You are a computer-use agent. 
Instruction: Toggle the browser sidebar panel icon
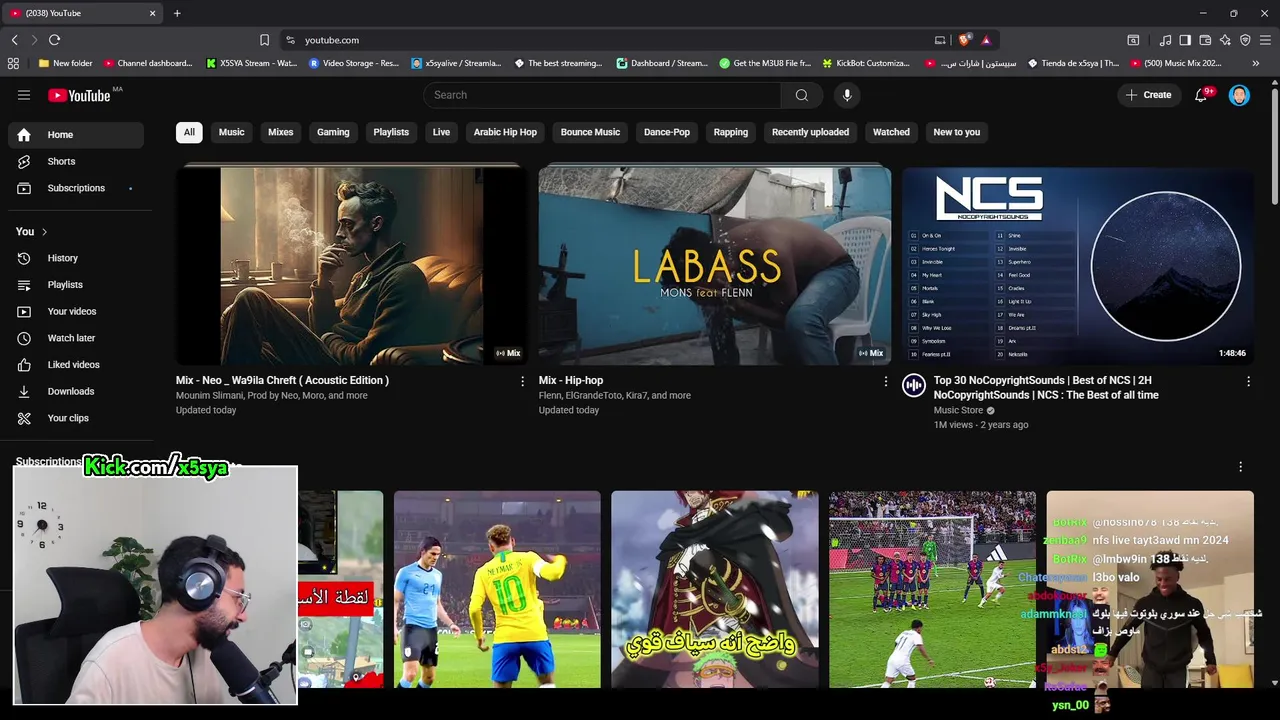coord(1185,40)
